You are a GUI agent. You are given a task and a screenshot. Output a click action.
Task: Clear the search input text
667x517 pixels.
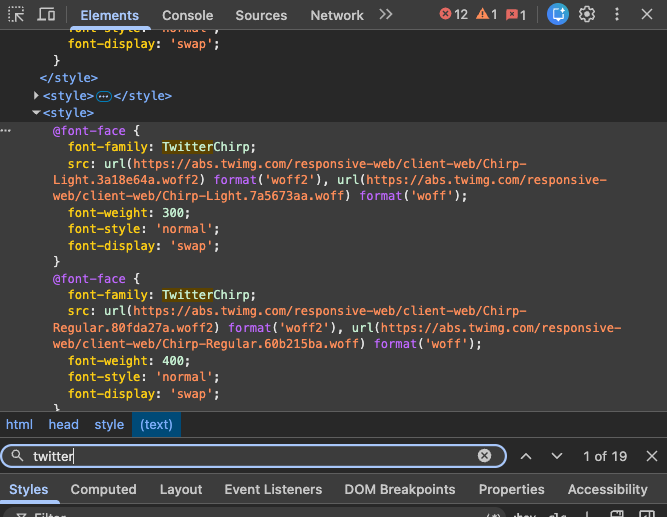pyautogui.click(x=484, y=456)
